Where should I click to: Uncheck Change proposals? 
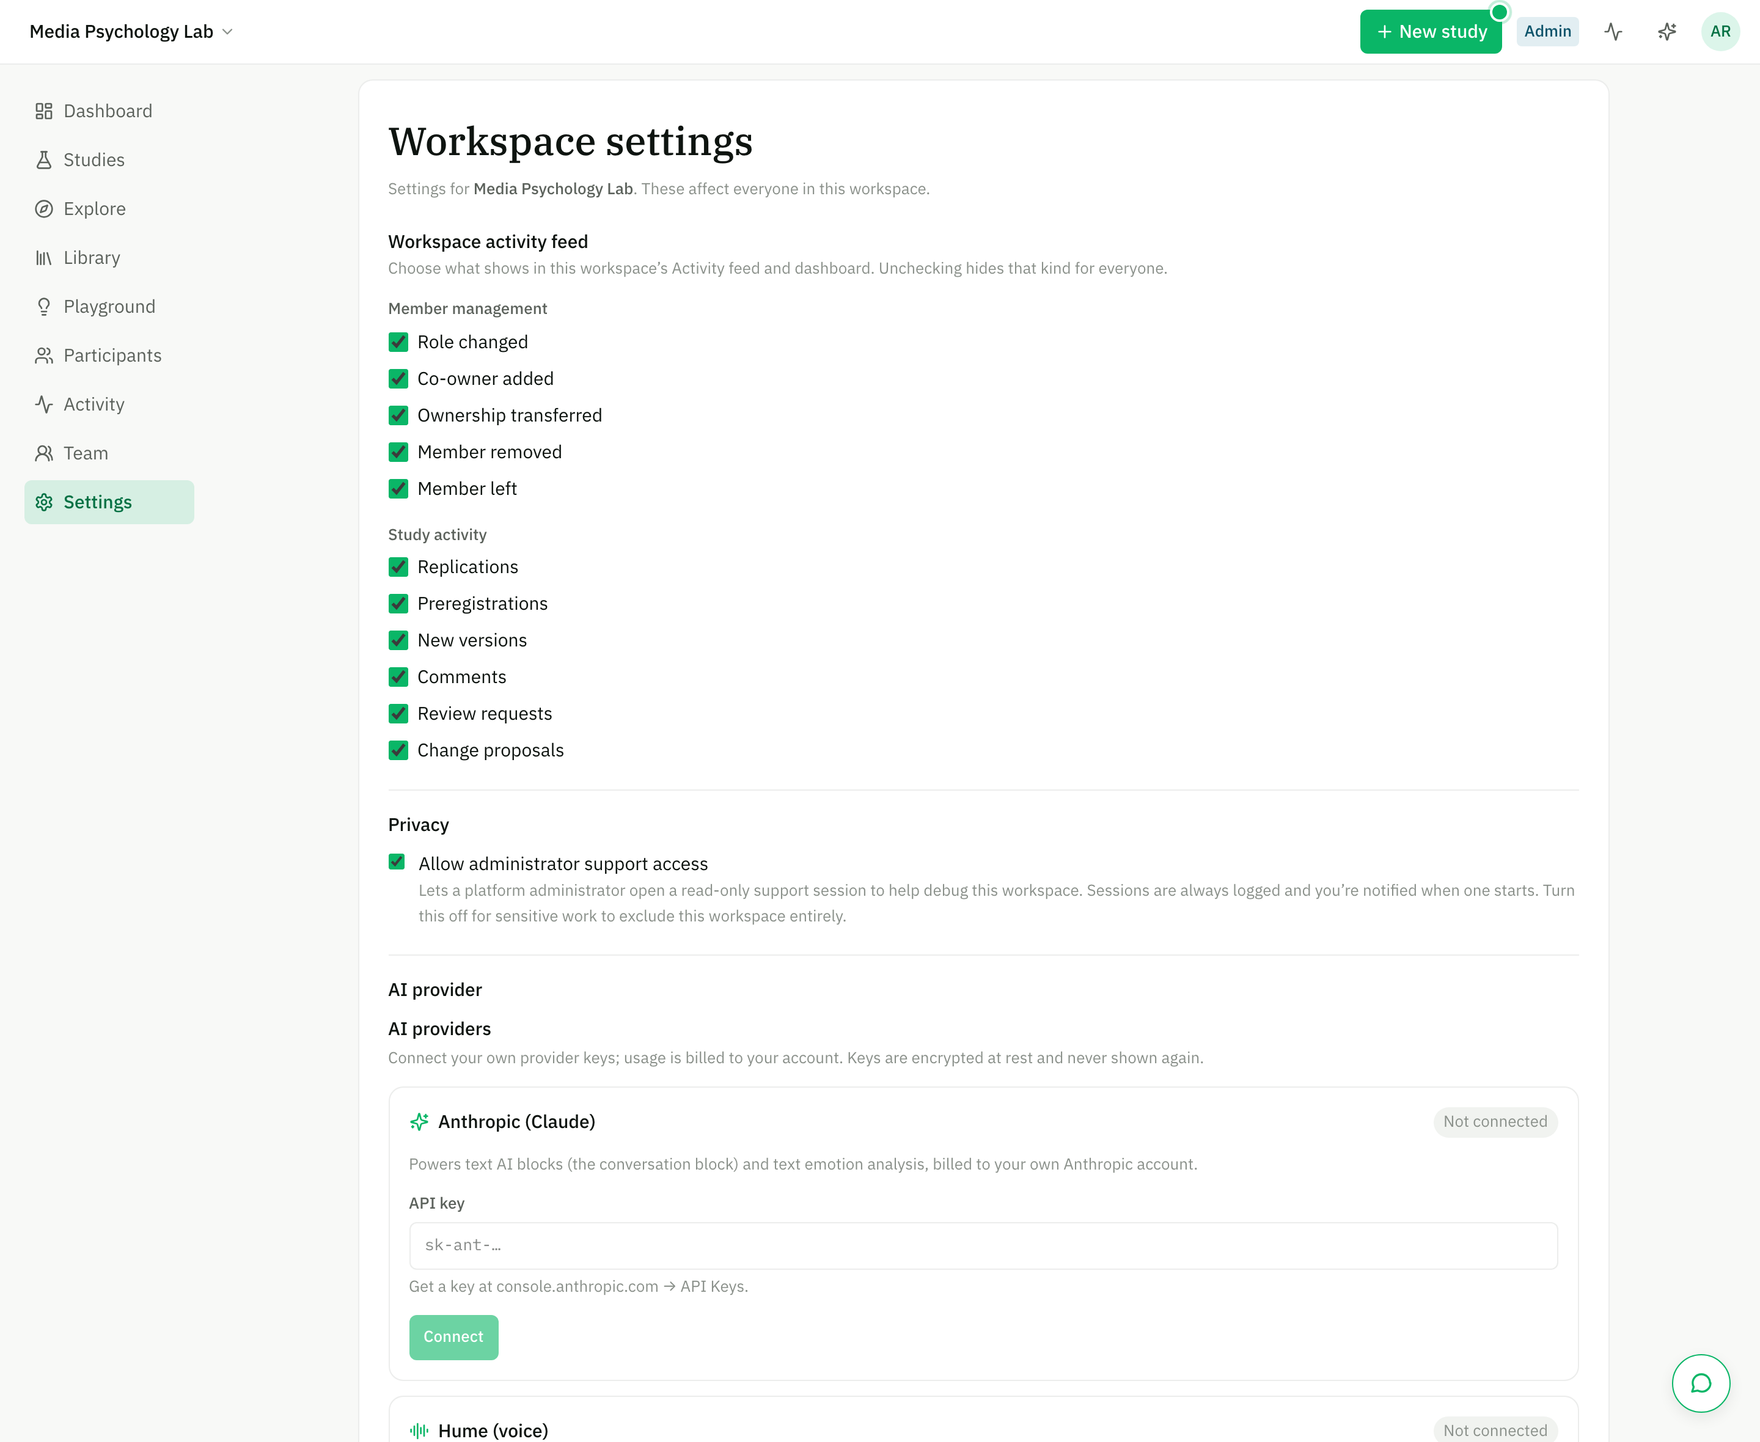[x=398, y=750]
